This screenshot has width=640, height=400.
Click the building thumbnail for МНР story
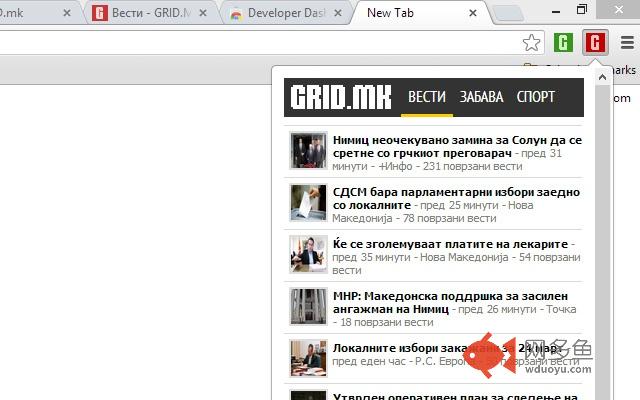point(308,306)
